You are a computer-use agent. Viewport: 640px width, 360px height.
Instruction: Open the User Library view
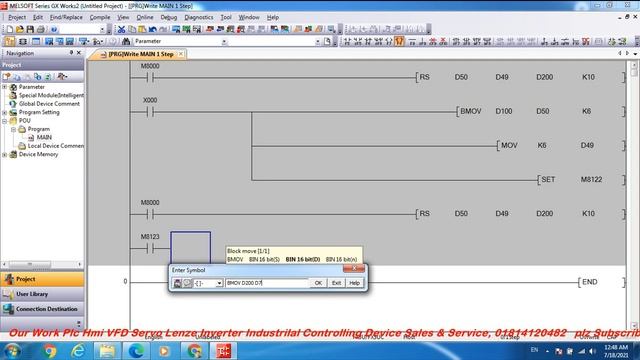pyautogui.click(x=42, y=294)
